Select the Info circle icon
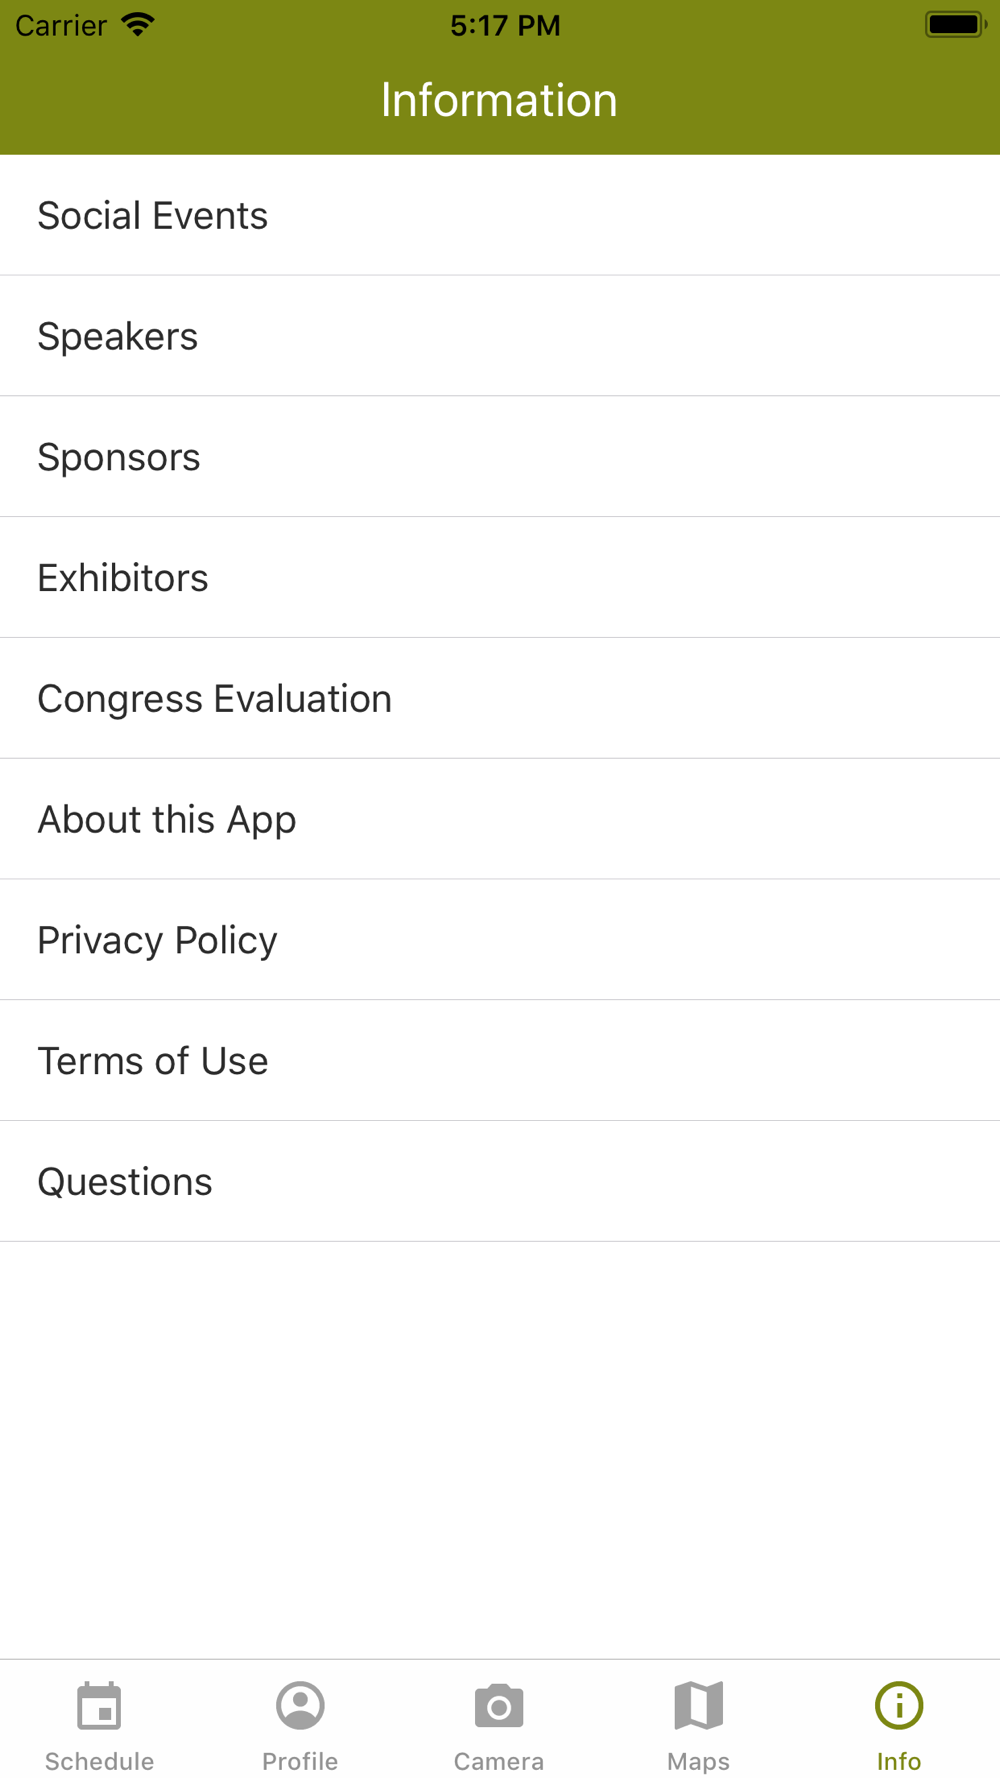This screenshot has width=1000, height=1778. [898, 1706]
